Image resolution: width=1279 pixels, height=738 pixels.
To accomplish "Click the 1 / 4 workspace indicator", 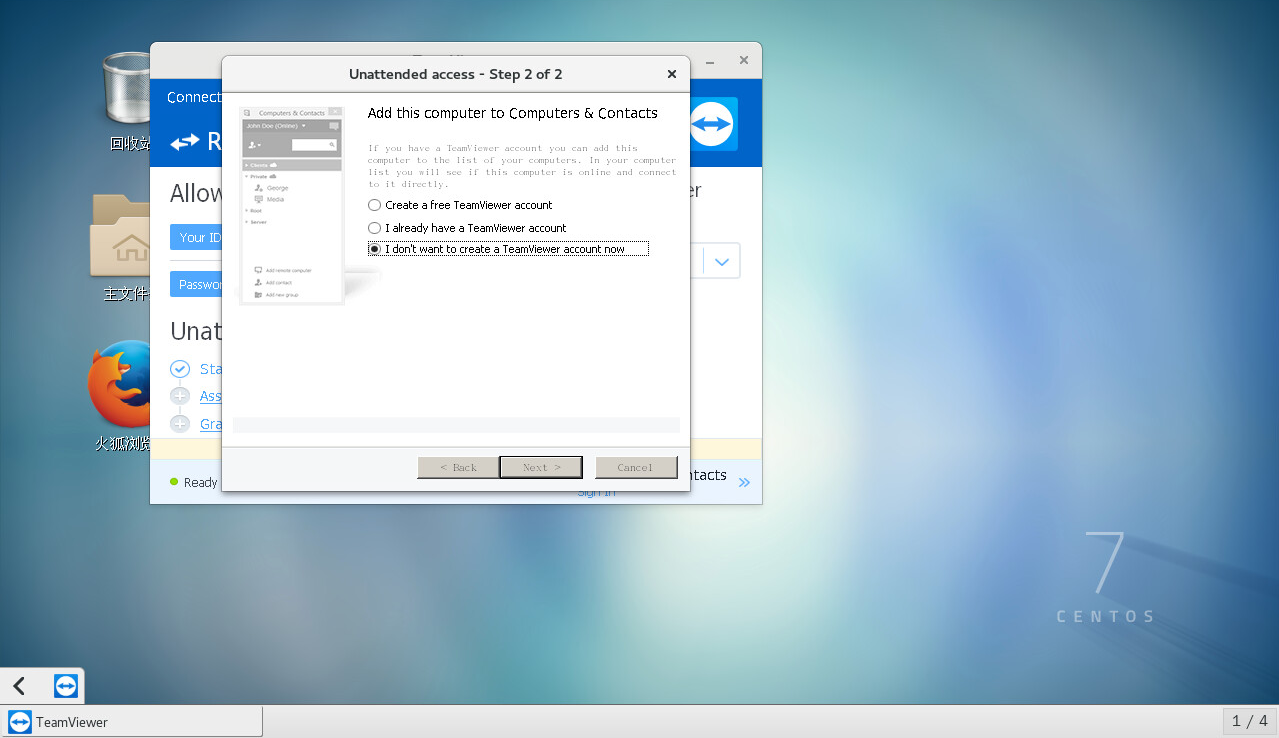I will (1249, 721).
